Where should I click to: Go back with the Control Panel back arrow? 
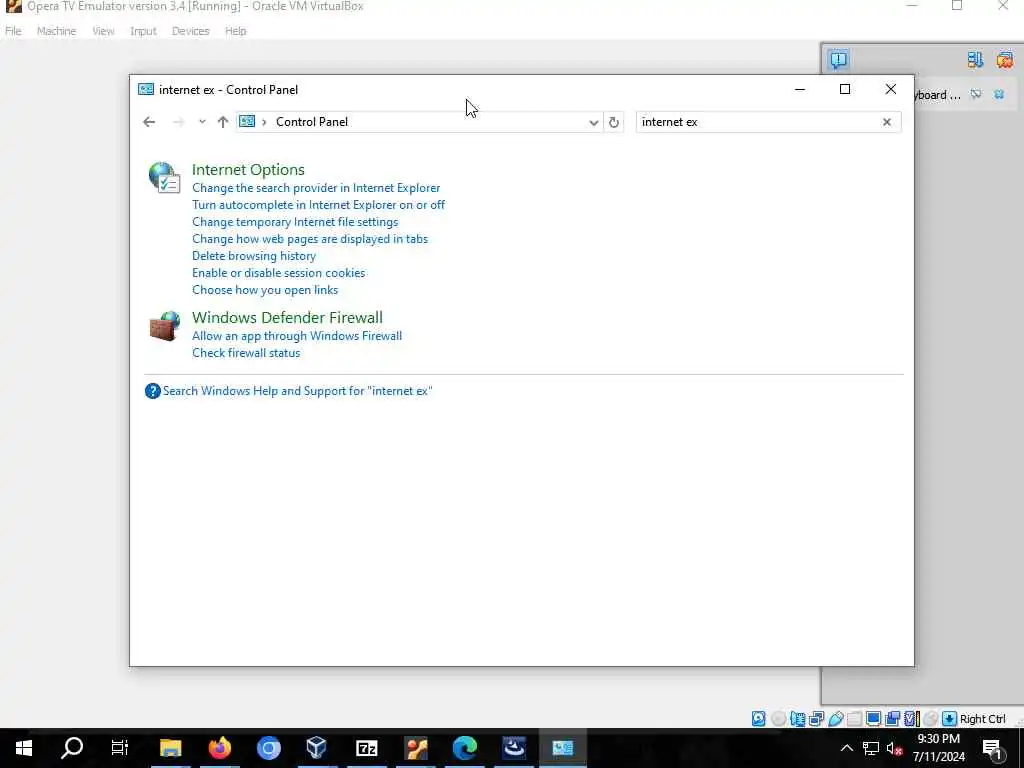pos(149,122)
